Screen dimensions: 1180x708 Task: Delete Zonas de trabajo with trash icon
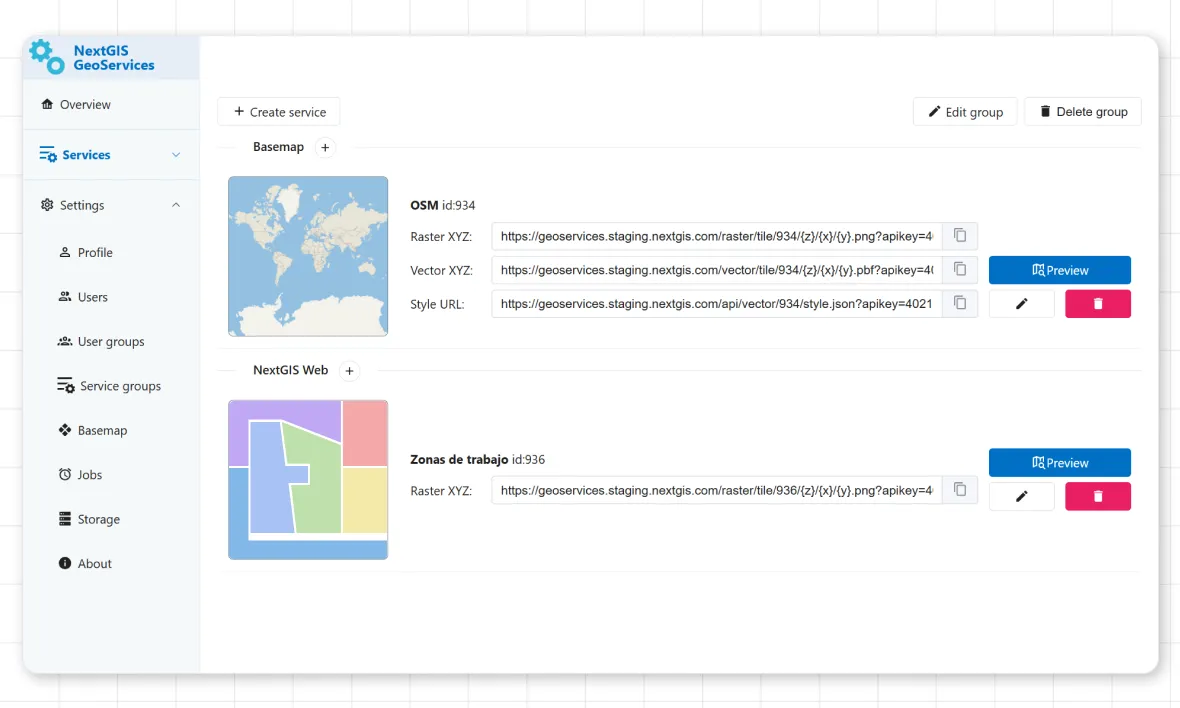[1098, 497]
